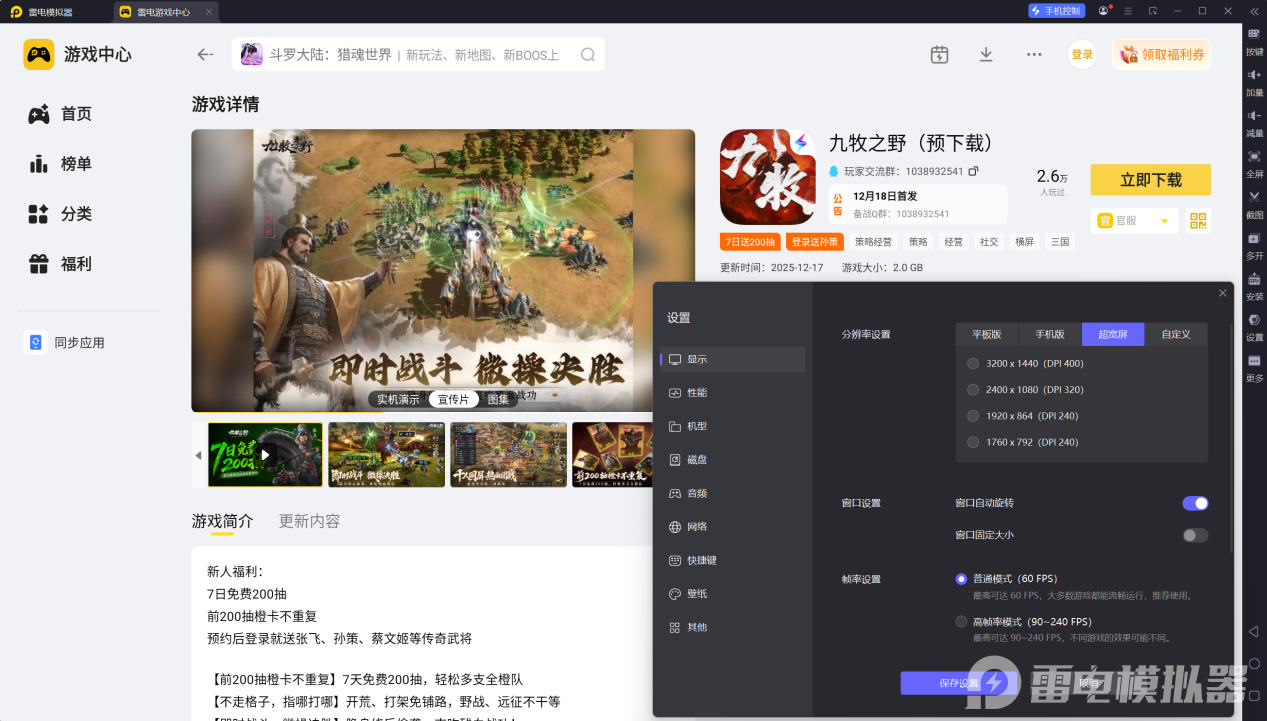Click the back arrow beside search box
This screenshot has width=1267, height=721.
[205, 55]
